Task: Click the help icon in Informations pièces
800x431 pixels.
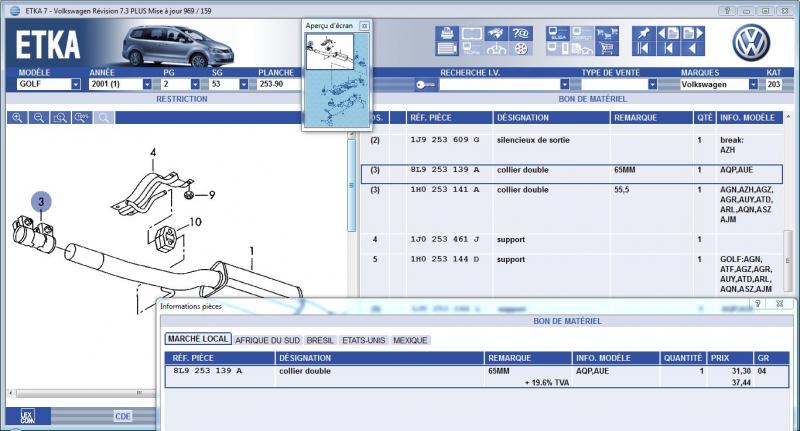Action: (x=758, y=303)
